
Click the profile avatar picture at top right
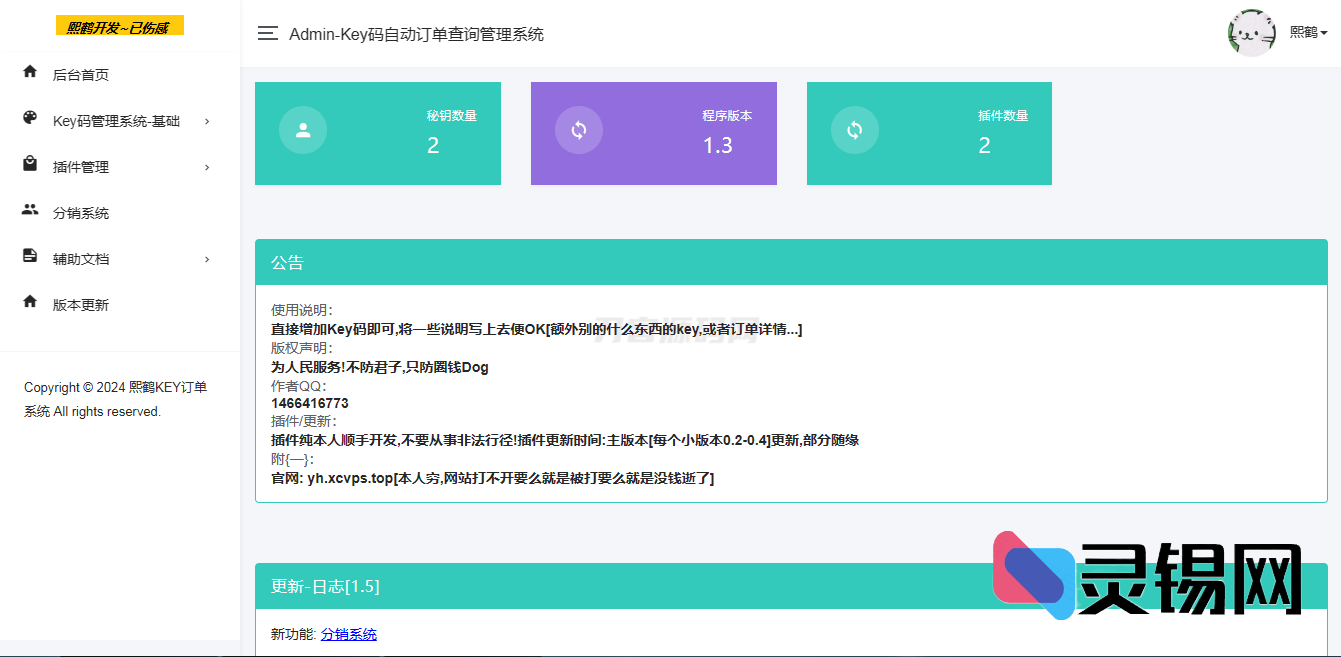[1252, 32]
